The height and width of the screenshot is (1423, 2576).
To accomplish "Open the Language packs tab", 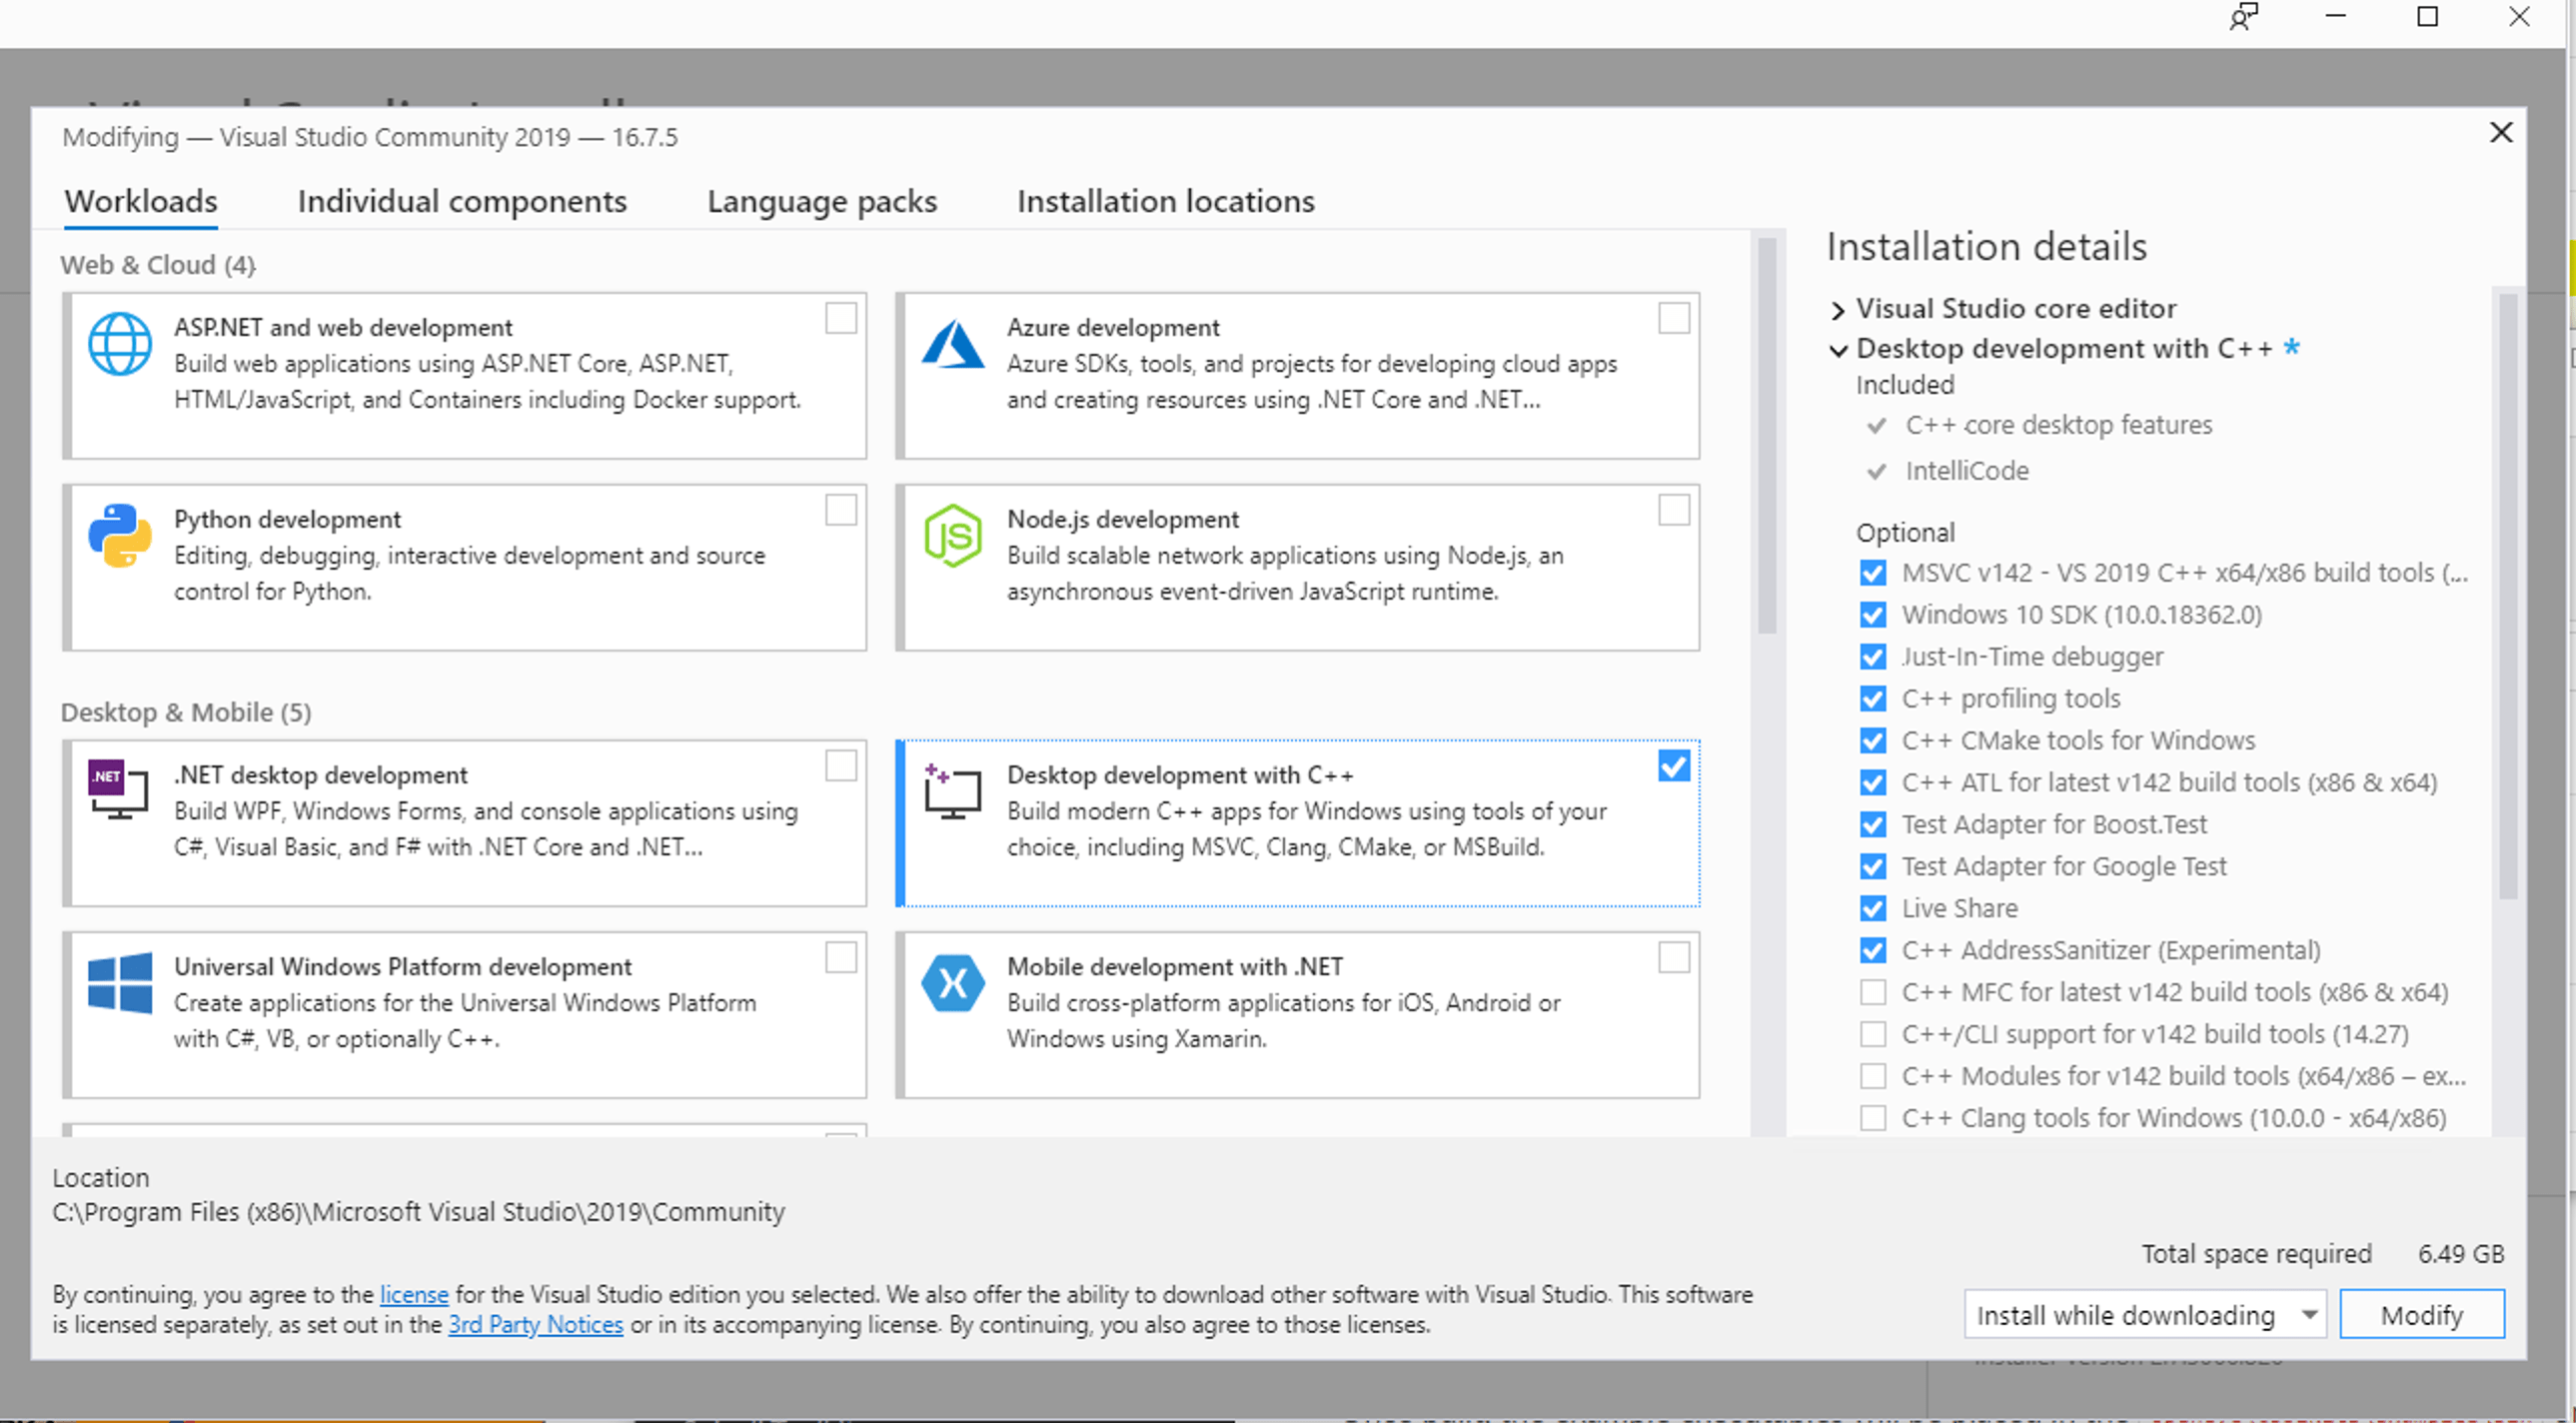I will tap(821, 202).
